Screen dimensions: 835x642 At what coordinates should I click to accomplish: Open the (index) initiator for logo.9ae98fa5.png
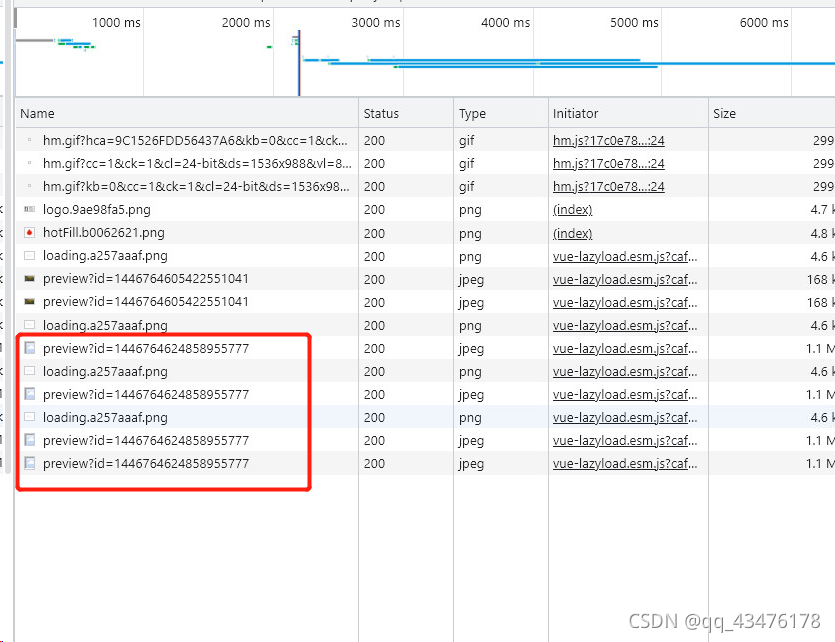(571, 210)
